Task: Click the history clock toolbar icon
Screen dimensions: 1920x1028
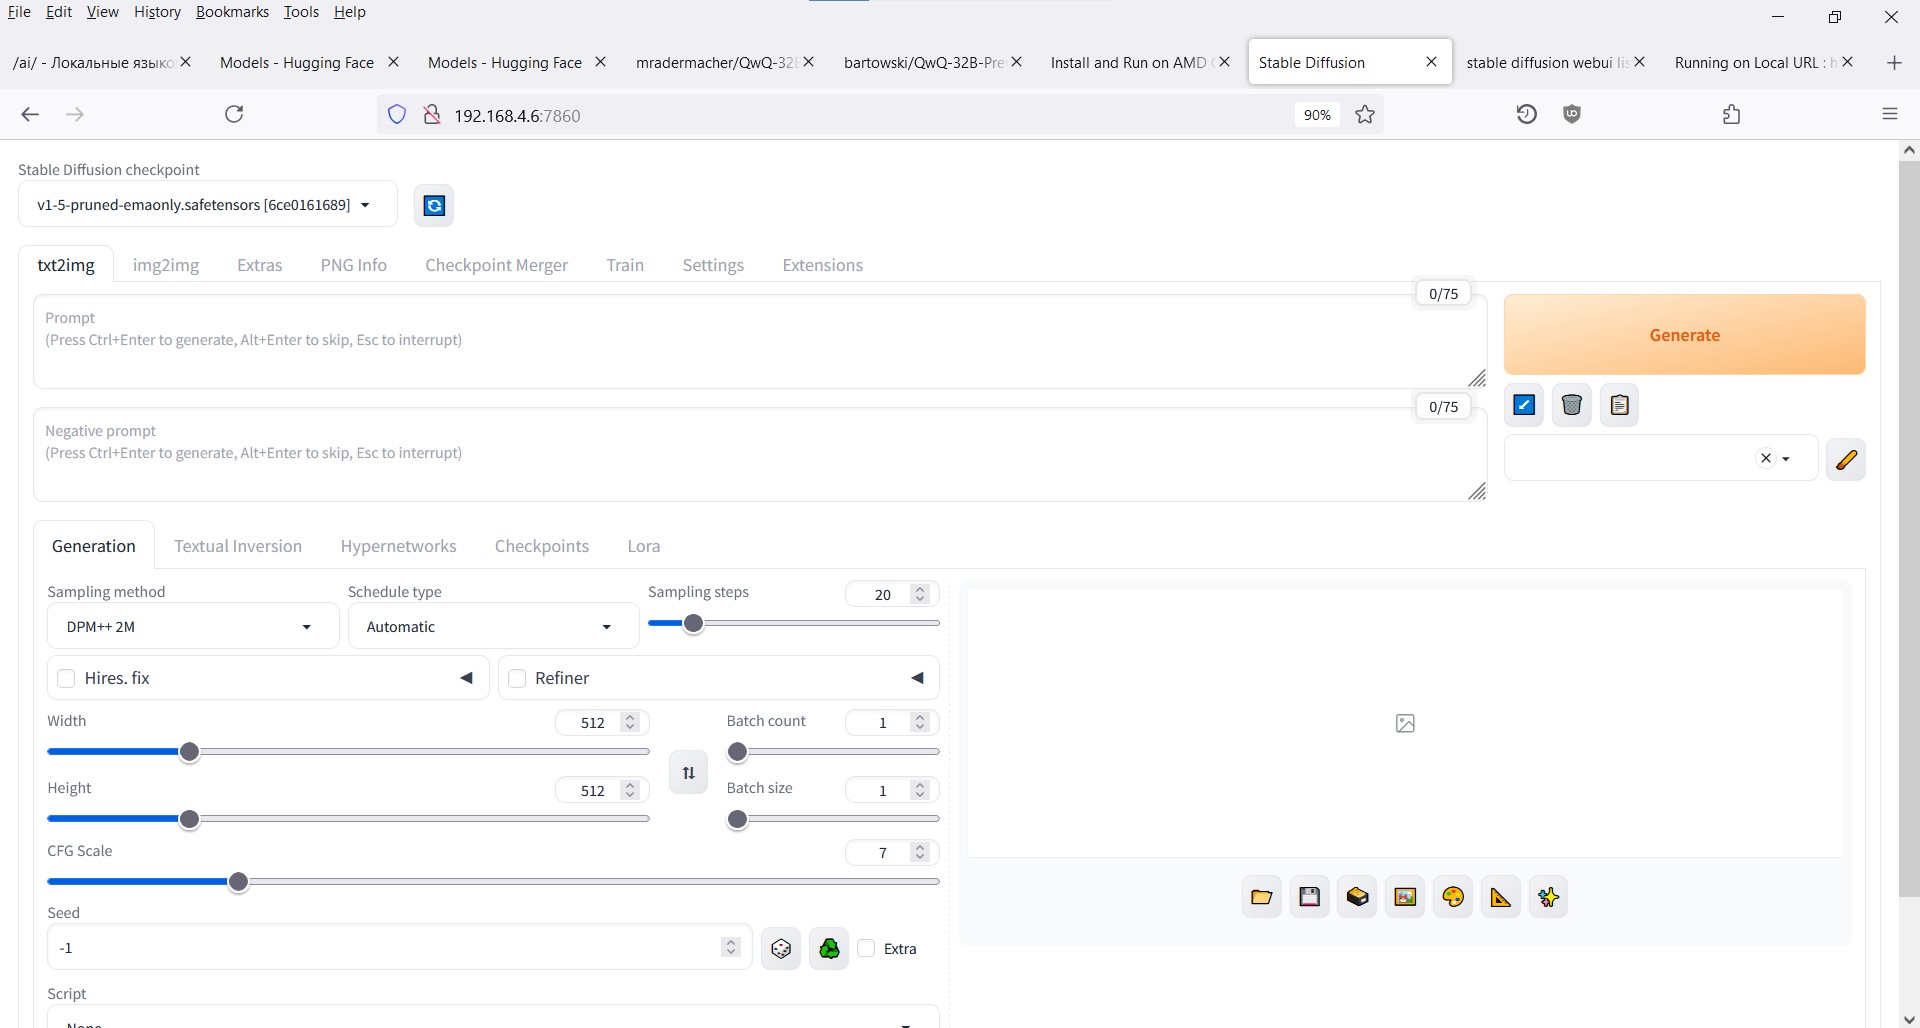Action: tap(1526, 114)
